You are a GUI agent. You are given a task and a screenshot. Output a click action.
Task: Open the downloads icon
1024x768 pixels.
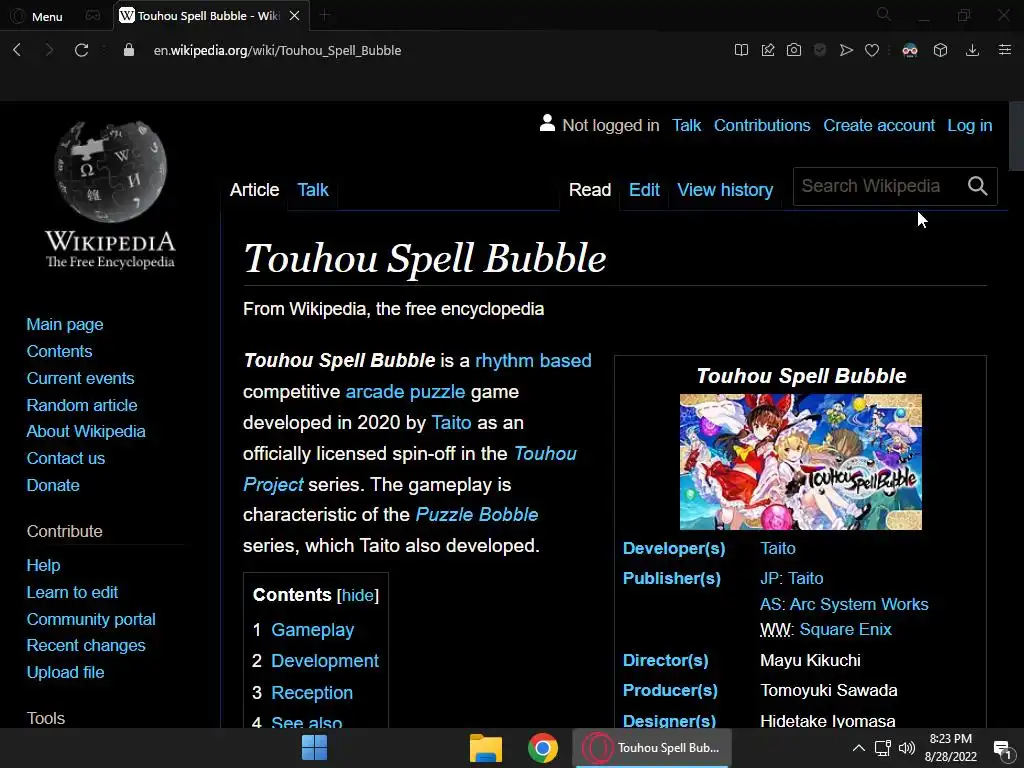coord(972,50)
